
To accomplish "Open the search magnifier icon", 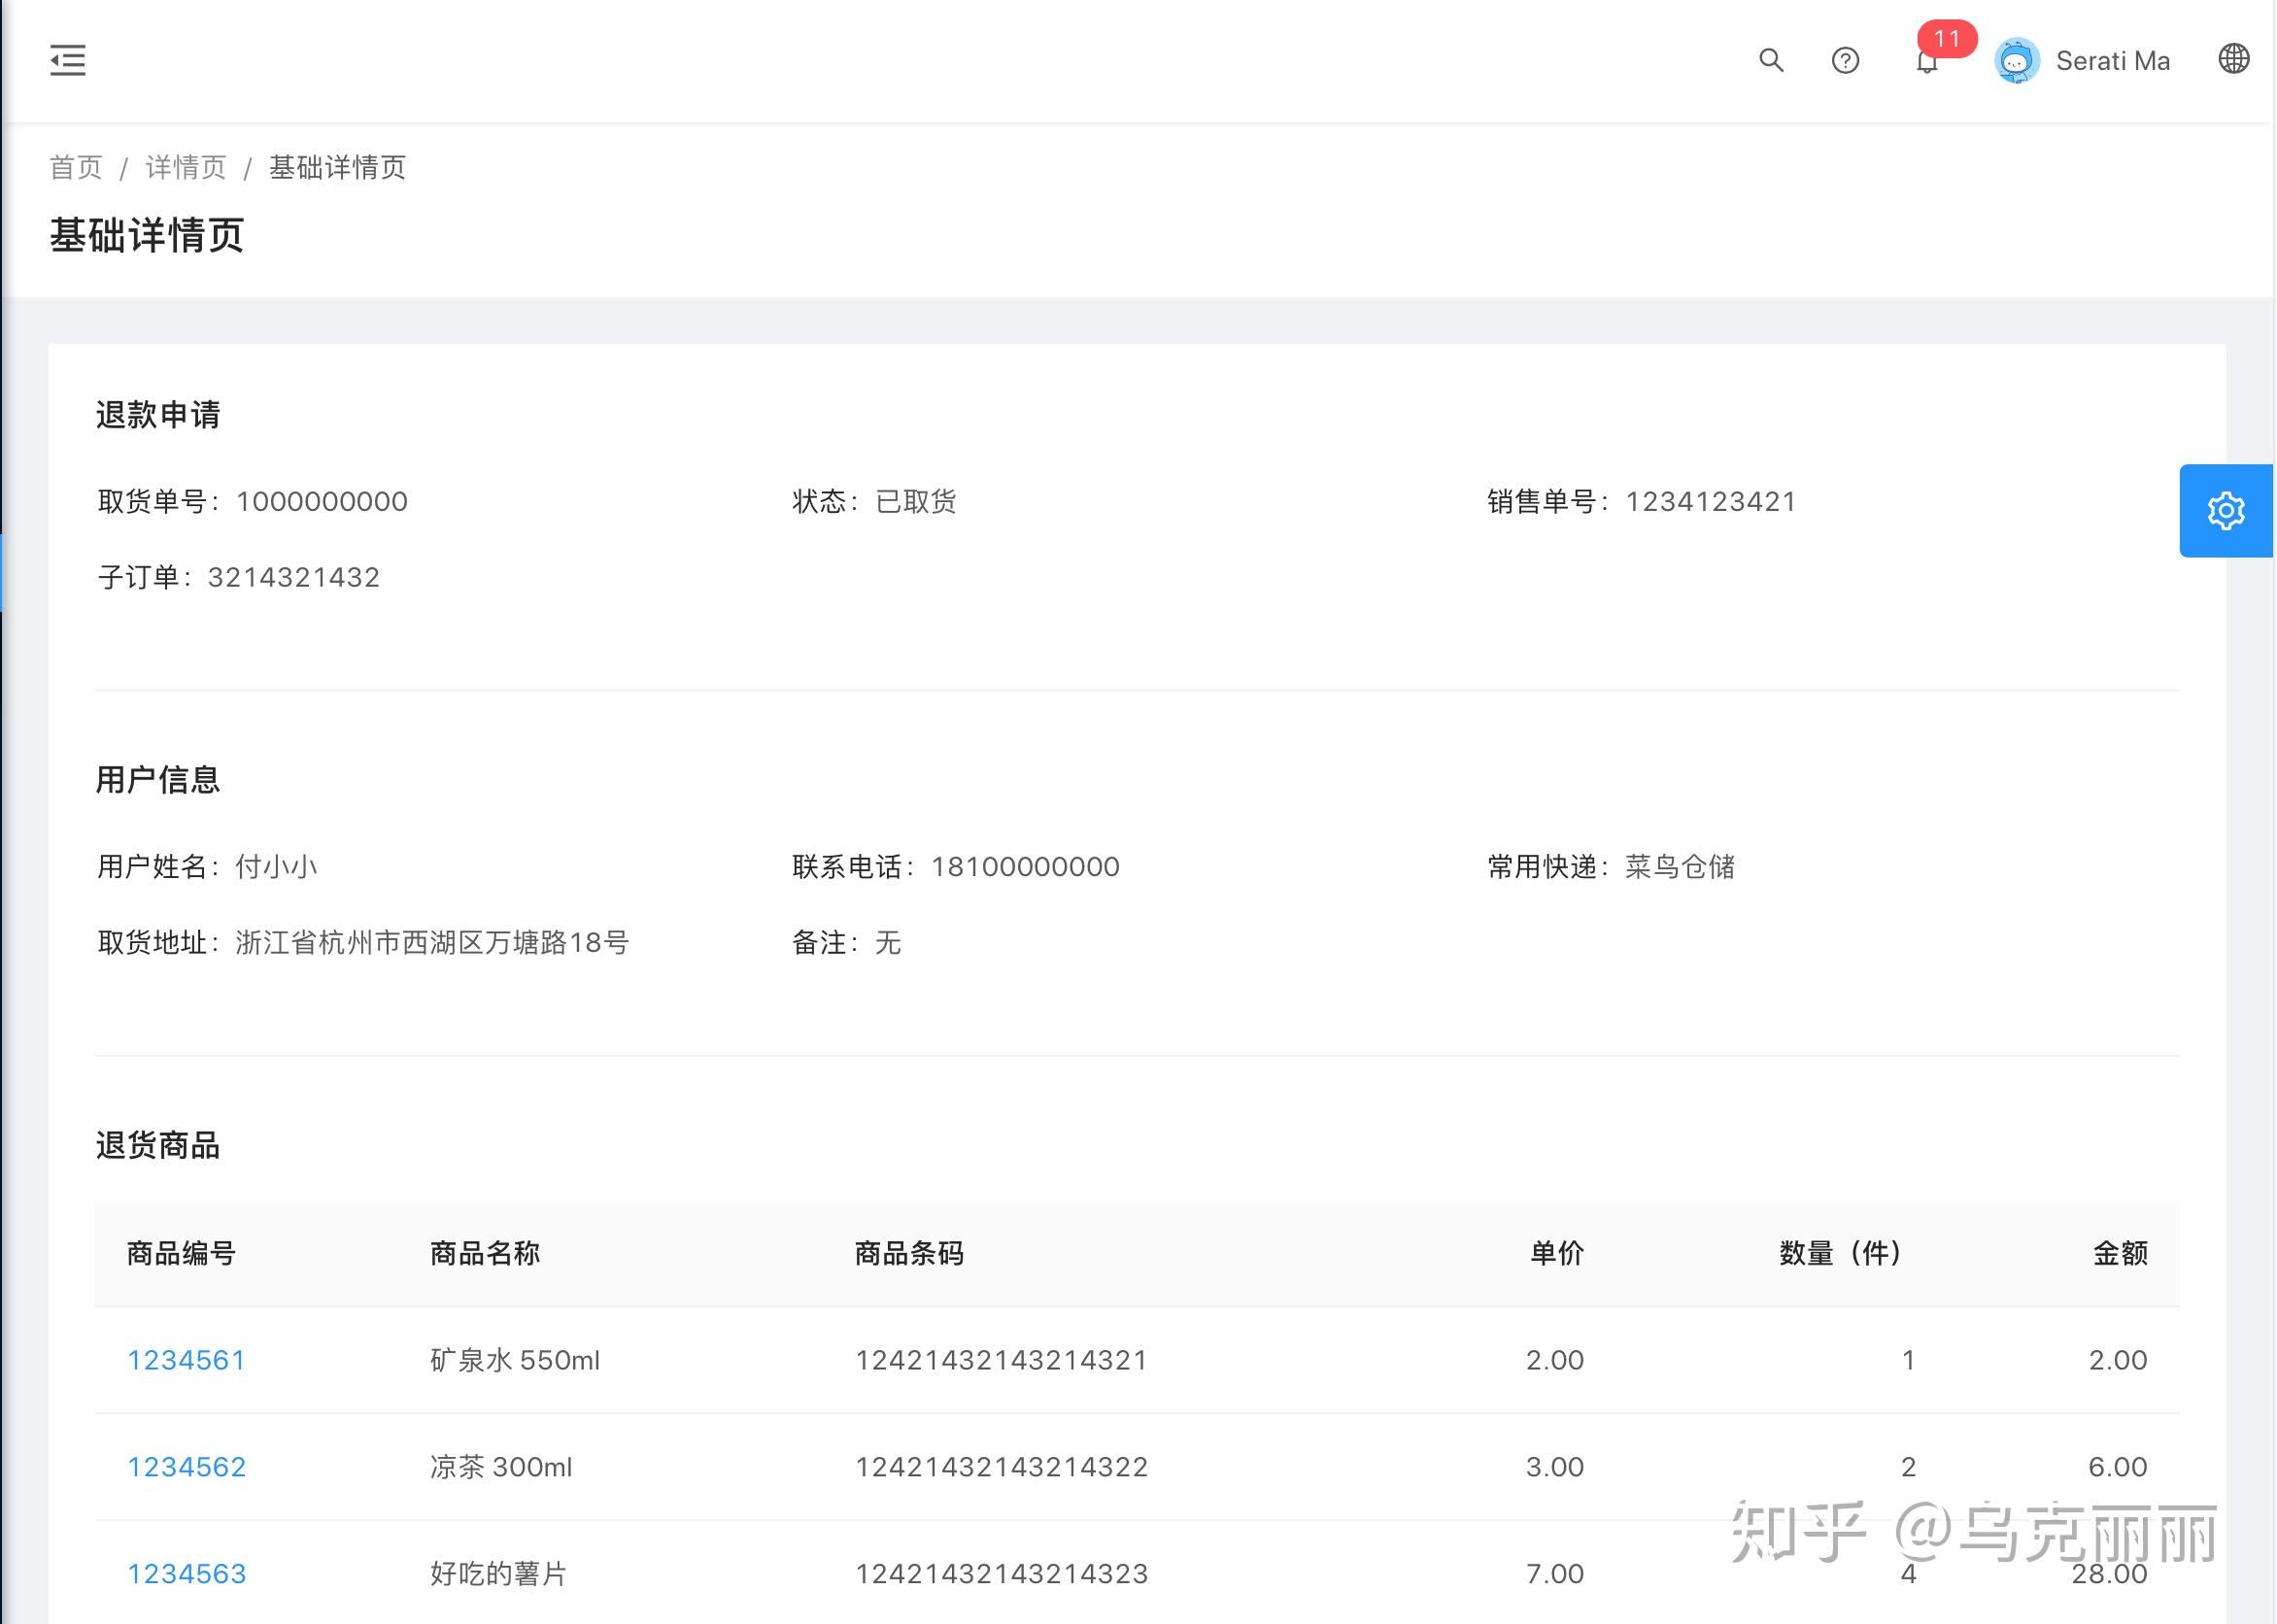I will 1771,60.
